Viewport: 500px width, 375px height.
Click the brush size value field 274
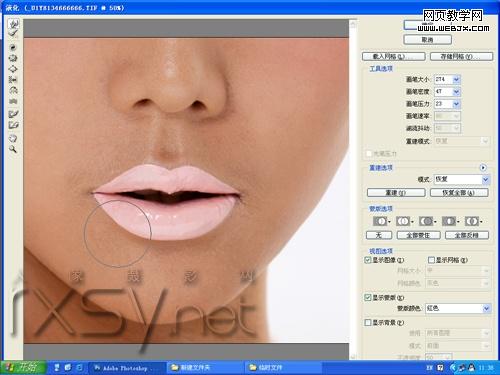(443, 79)
